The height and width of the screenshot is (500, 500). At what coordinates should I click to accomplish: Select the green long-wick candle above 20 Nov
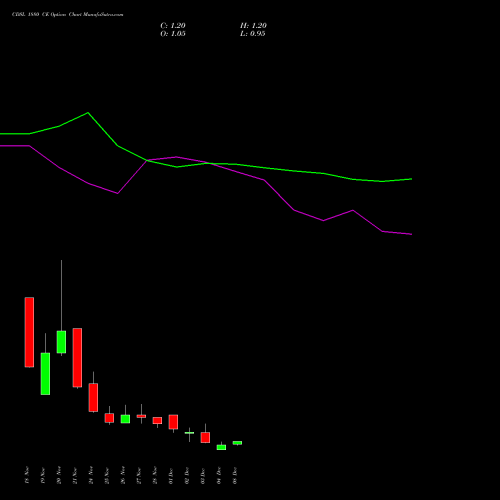pos(61,342)
